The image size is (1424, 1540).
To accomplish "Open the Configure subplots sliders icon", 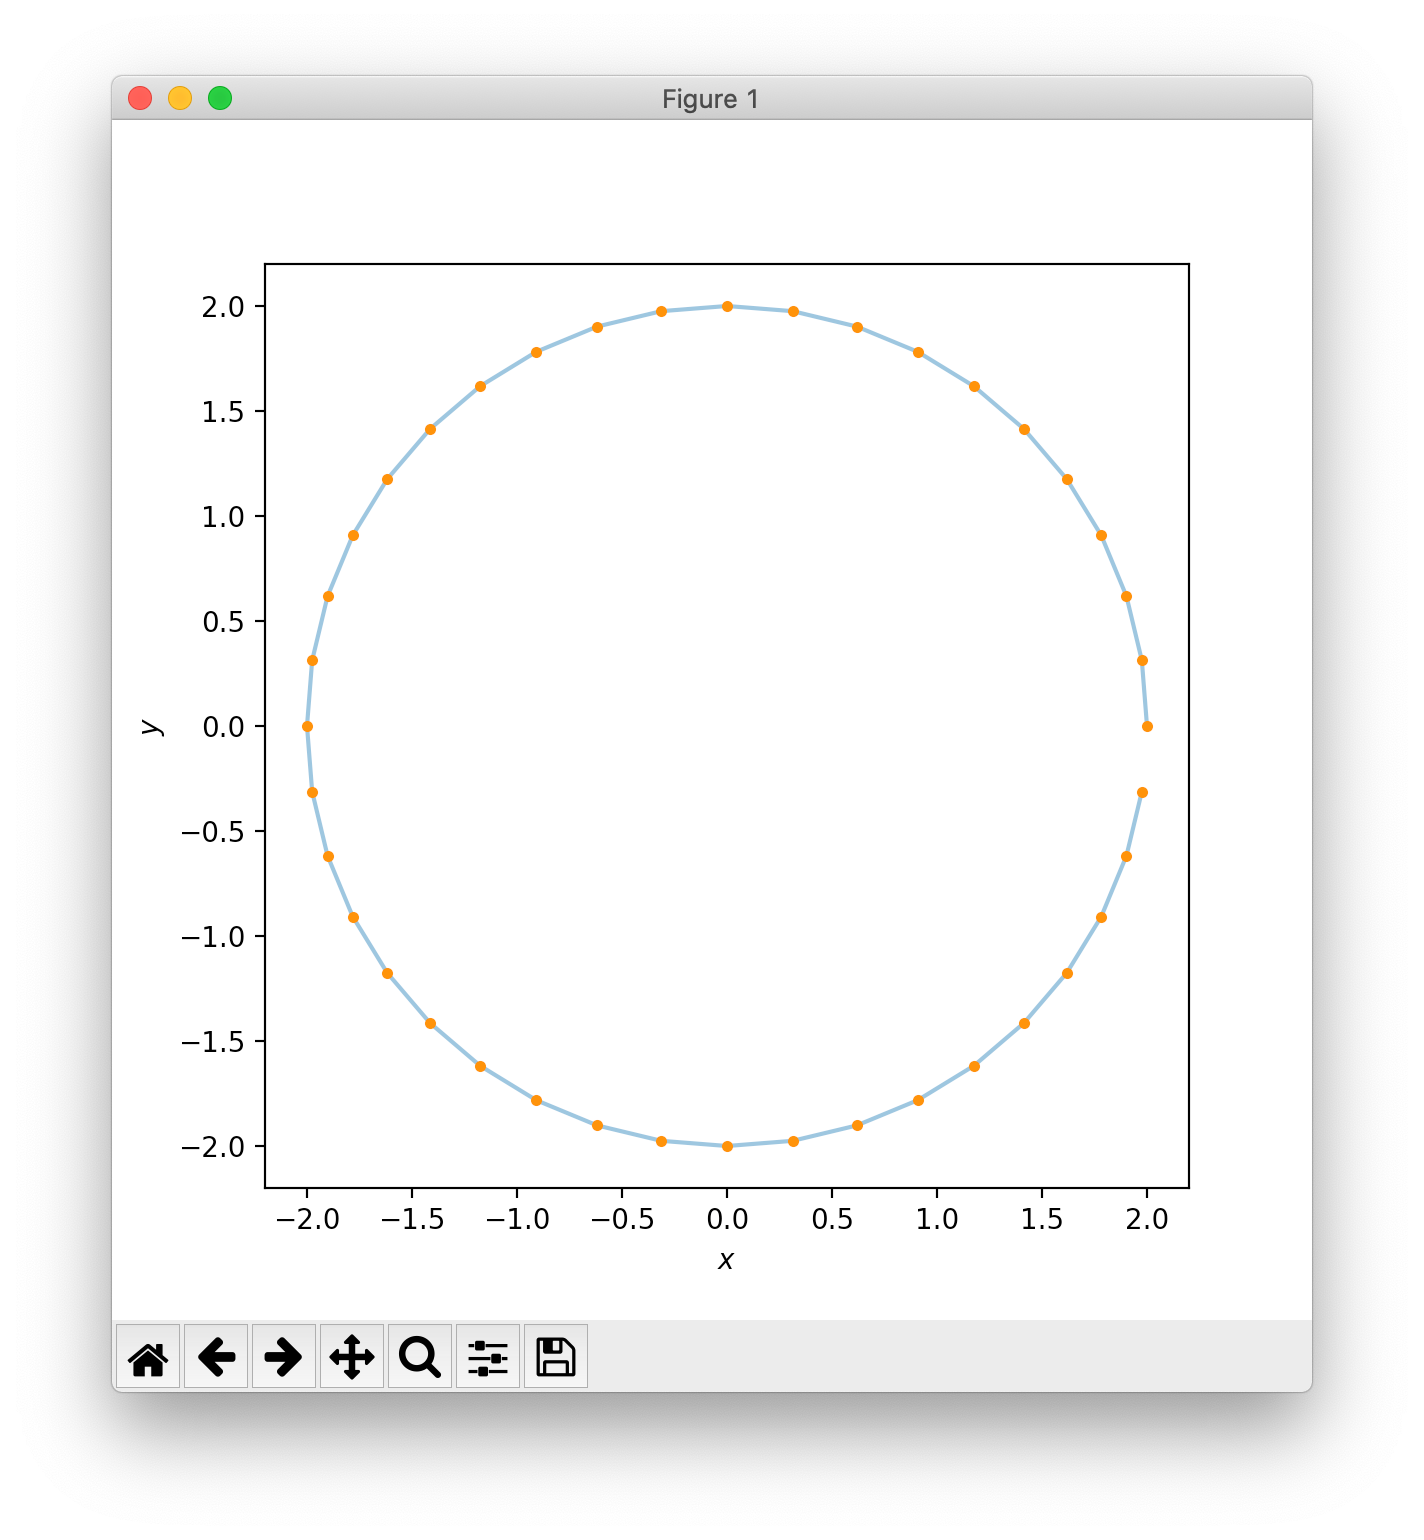I will tap(488, 1356).
